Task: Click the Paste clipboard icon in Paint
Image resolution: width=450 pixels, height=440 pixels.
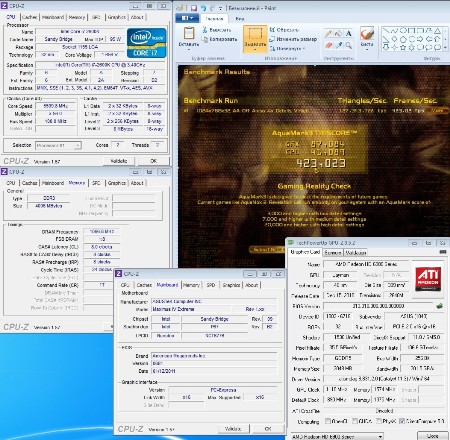Action: click(189, 33)
